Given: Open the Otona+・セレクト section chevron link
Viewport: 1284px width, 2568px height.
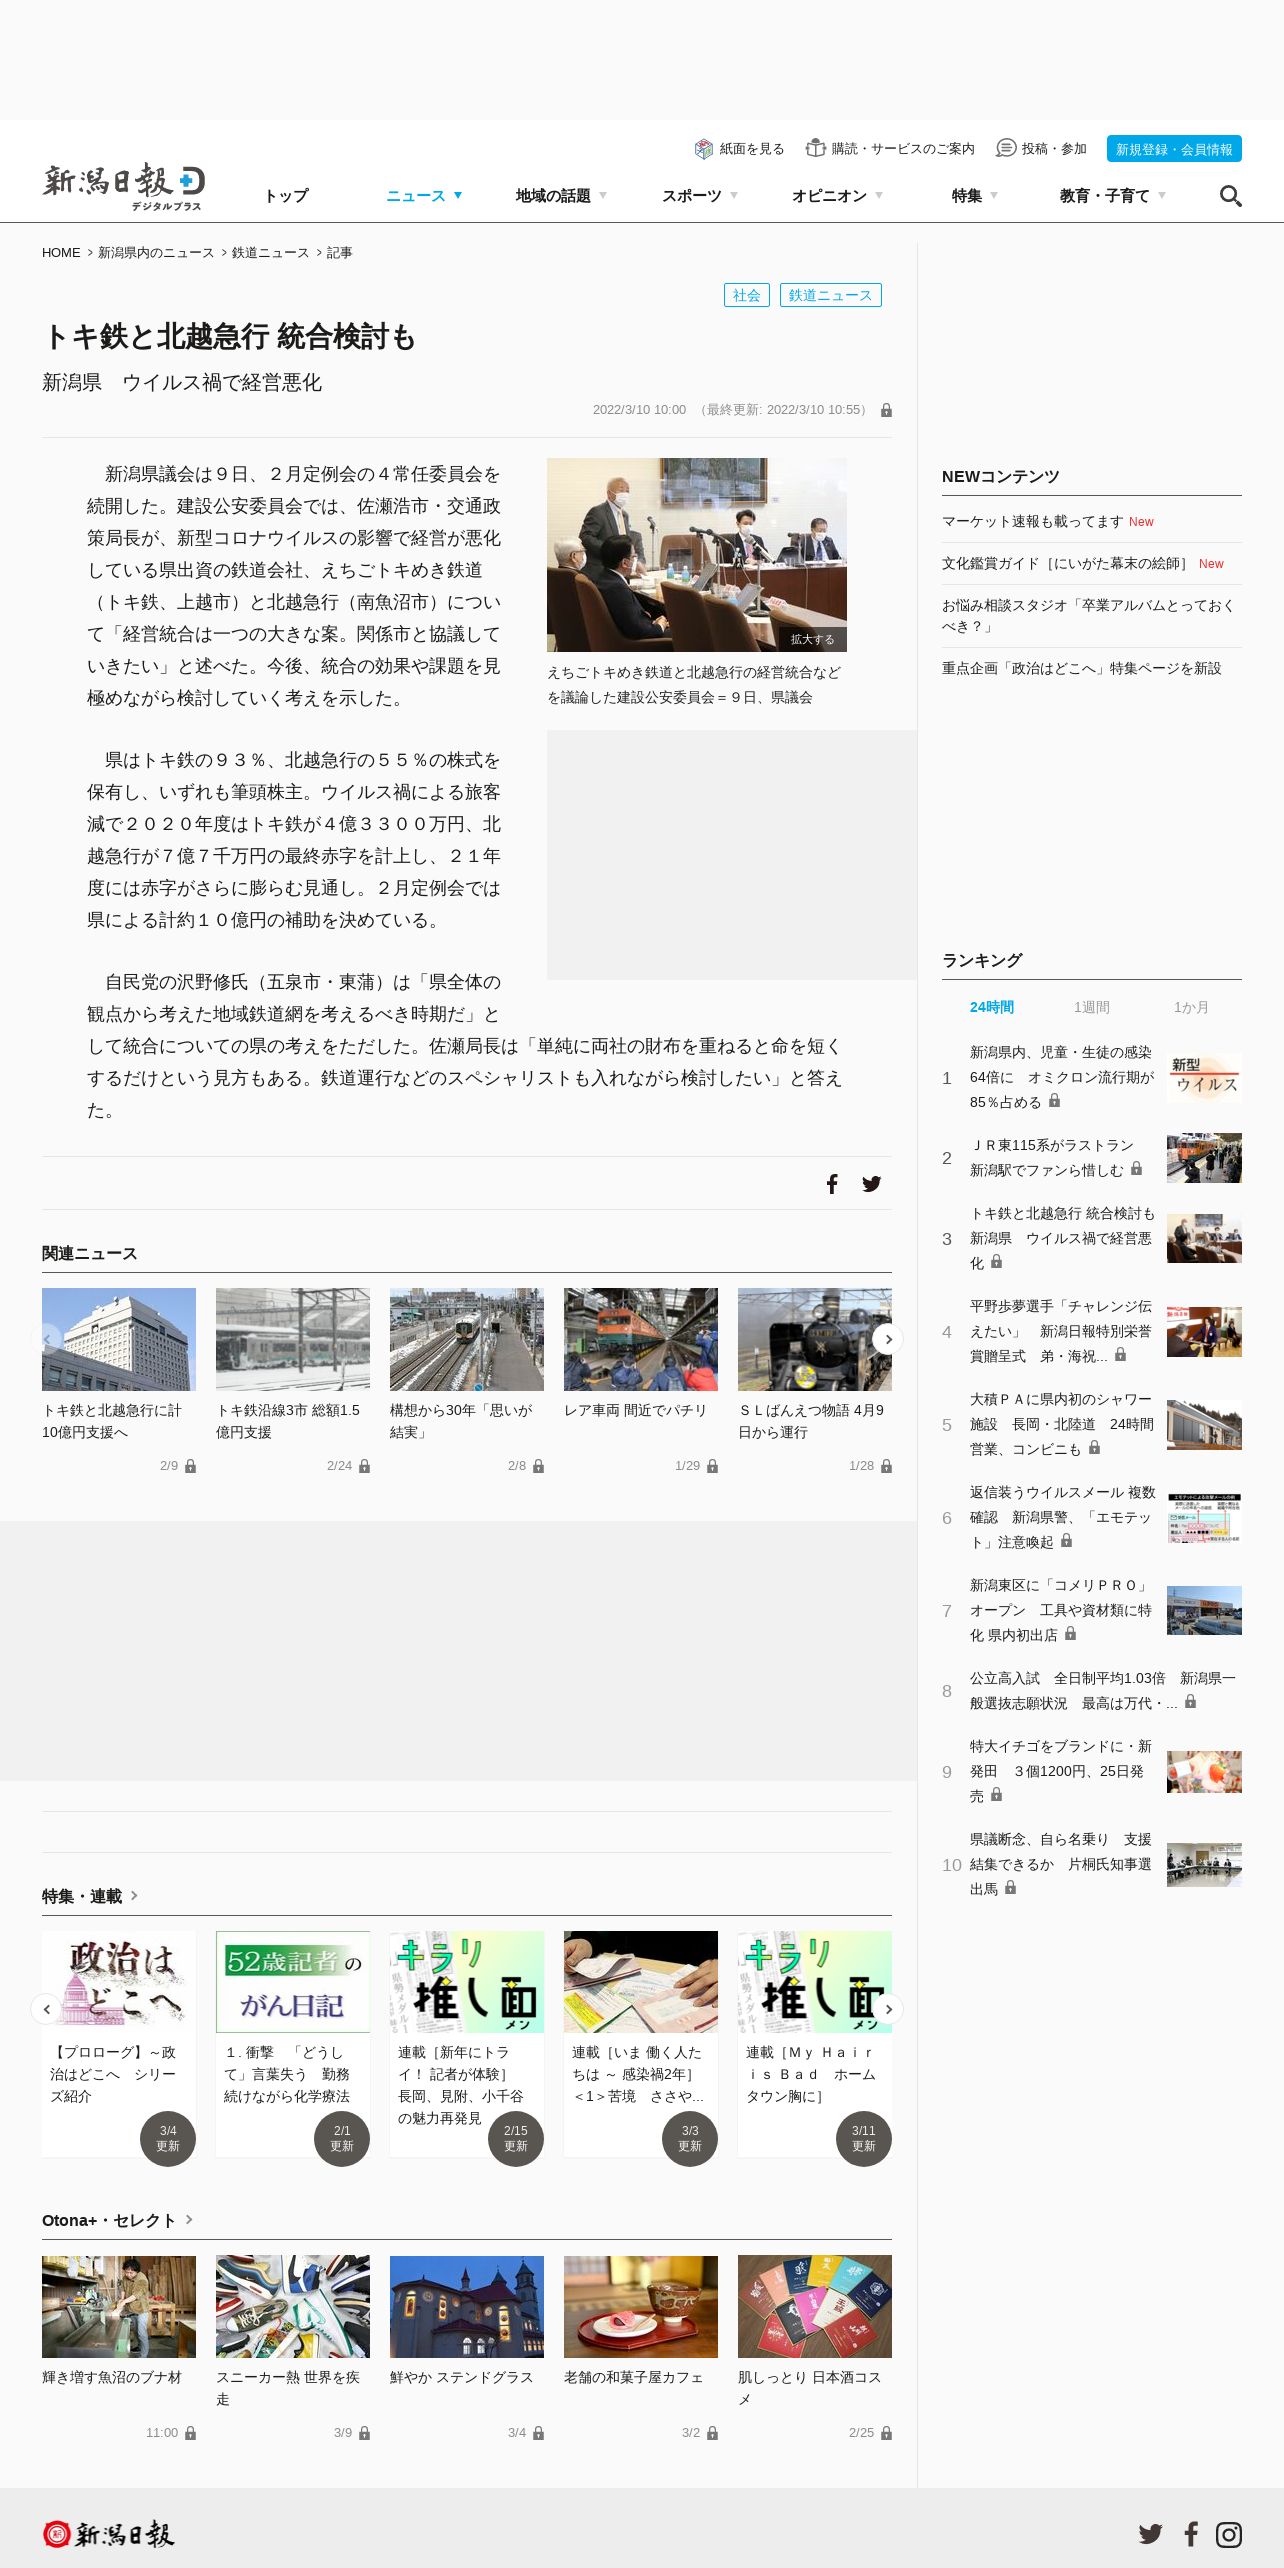Looking at the screenshot, I should click(x=189, y=2219).
